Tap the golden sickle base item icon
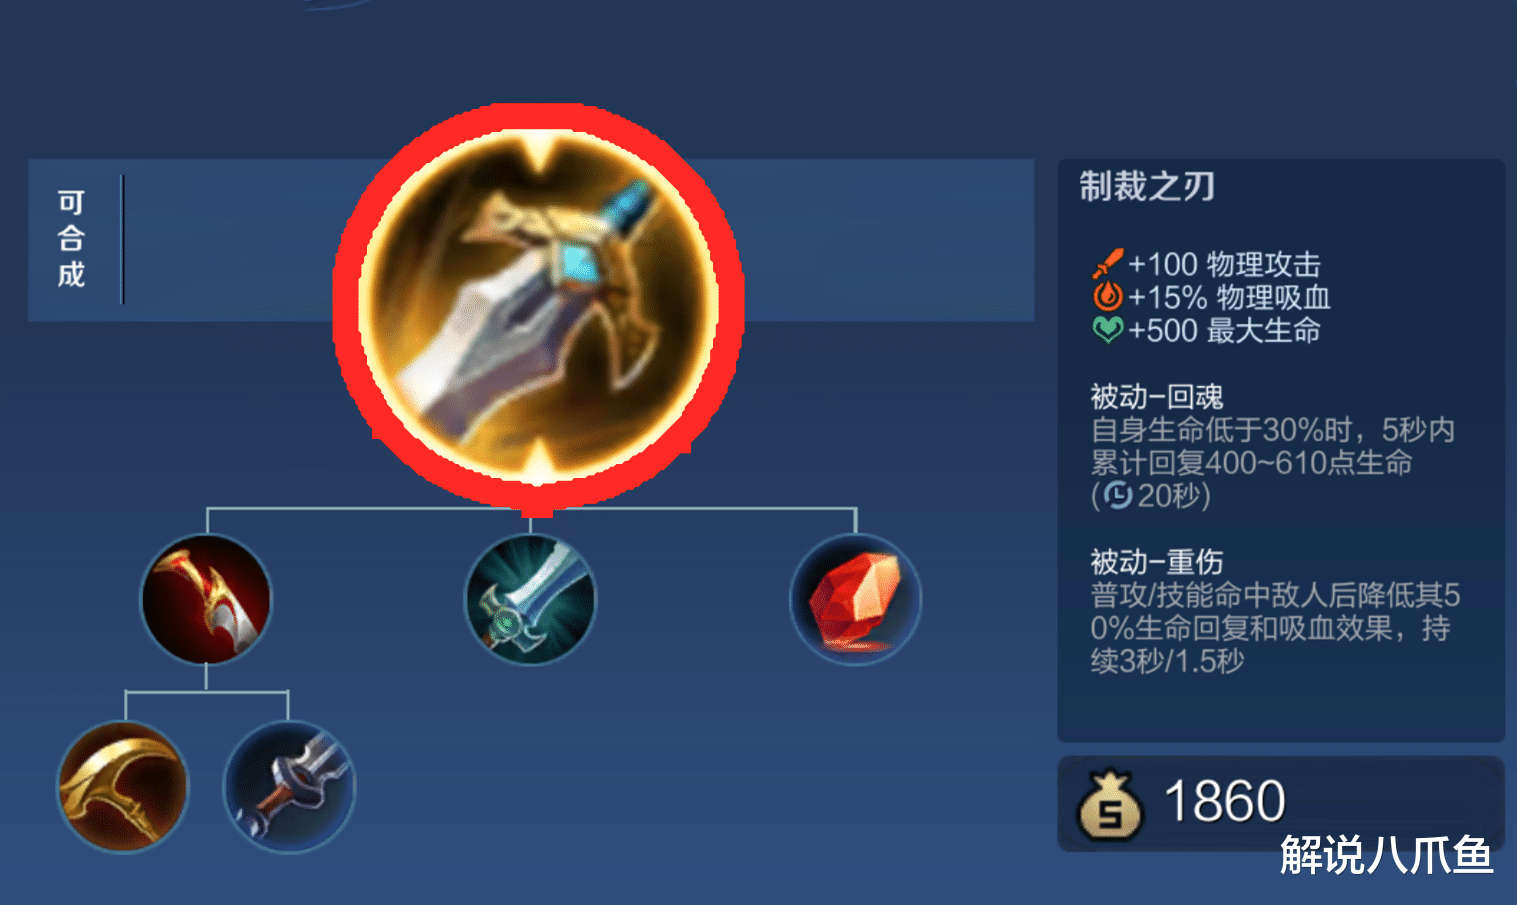This screenshot has height=905, width=1517. coord(123,786)
